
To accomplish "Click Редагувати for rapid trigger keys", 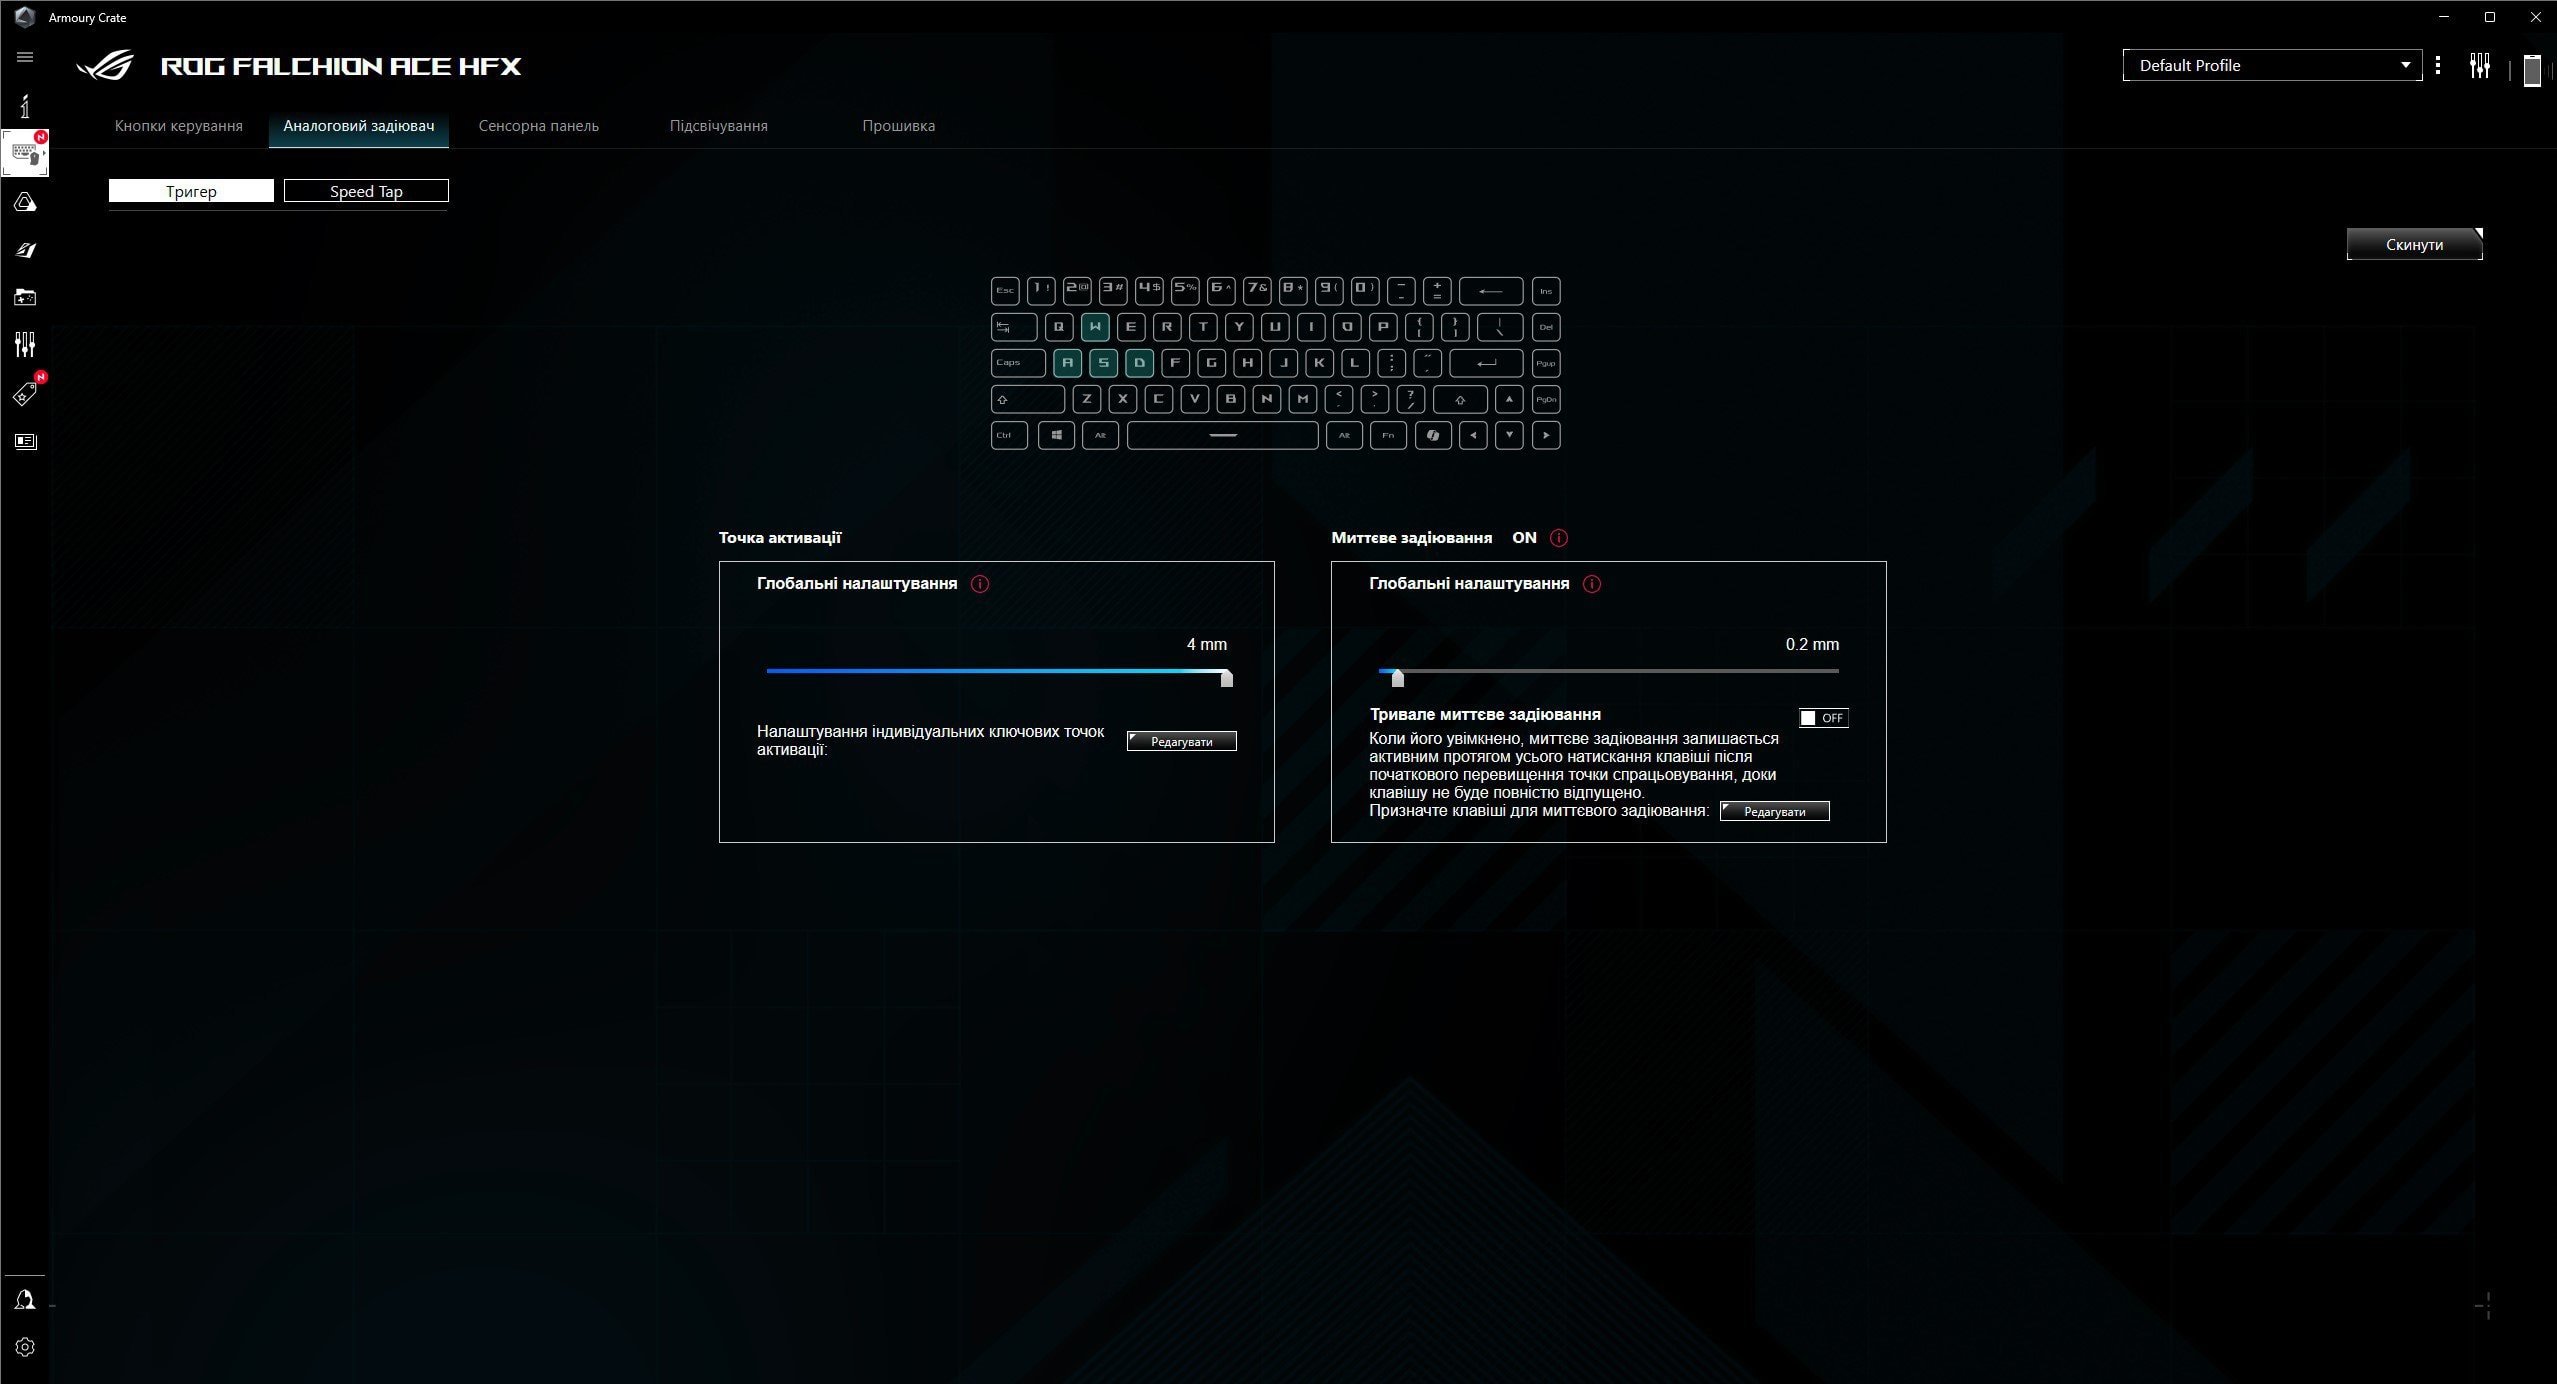I will pos(1775,811).
